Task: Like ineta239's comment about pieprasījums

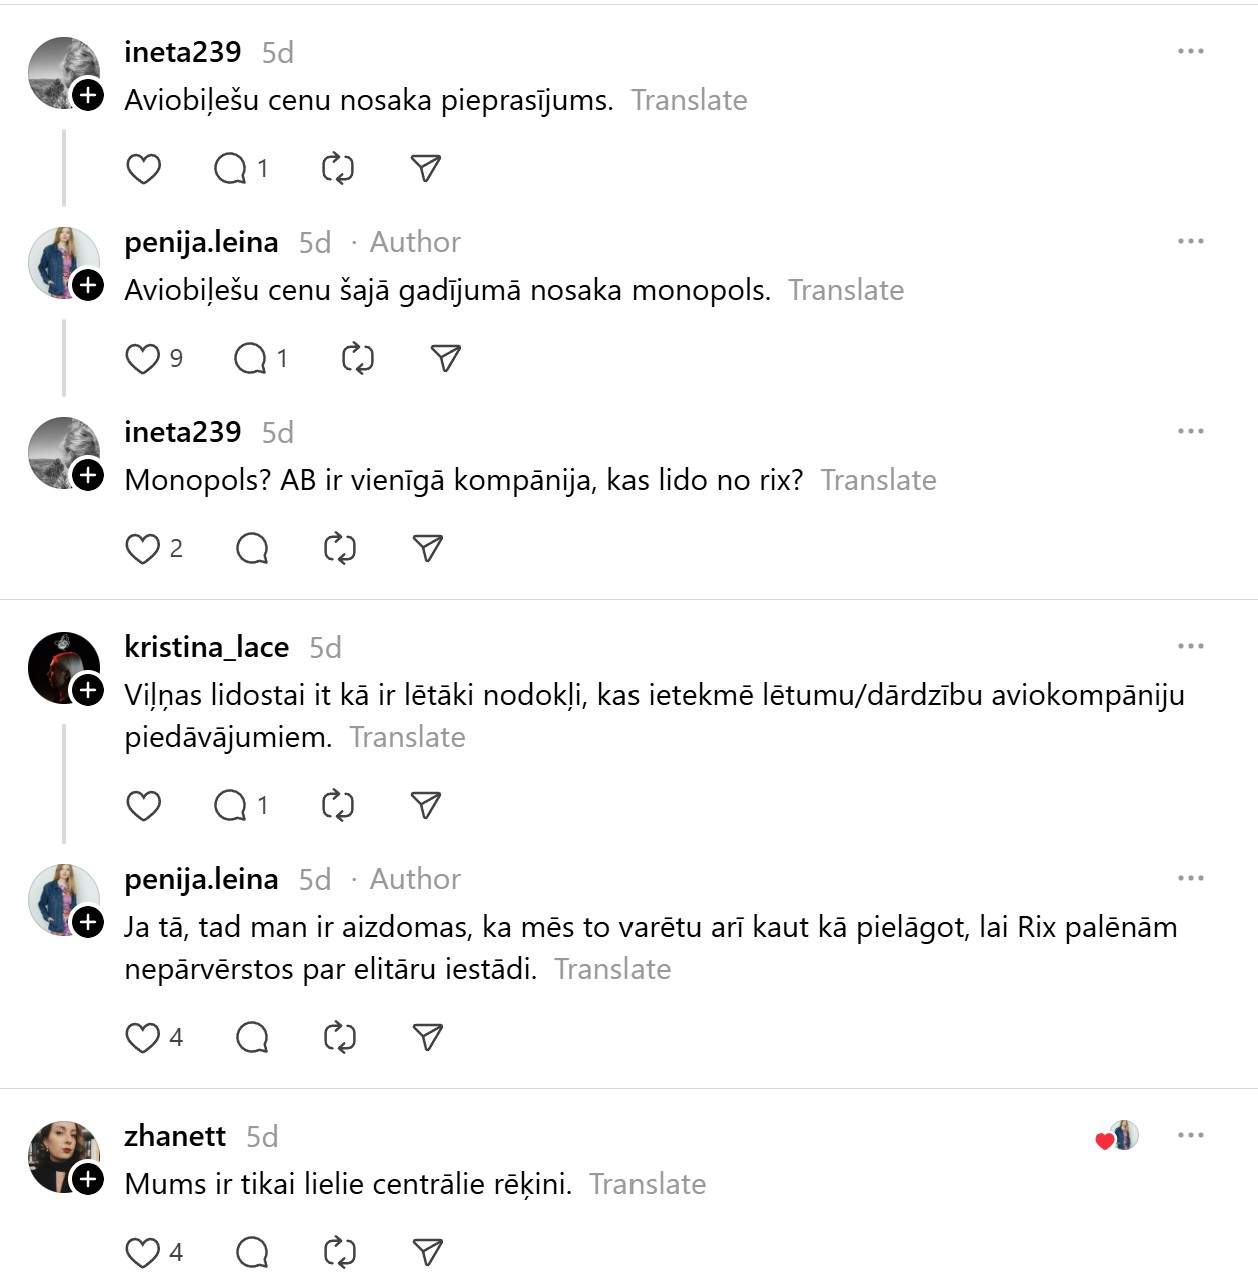Action: click(143, 169)
